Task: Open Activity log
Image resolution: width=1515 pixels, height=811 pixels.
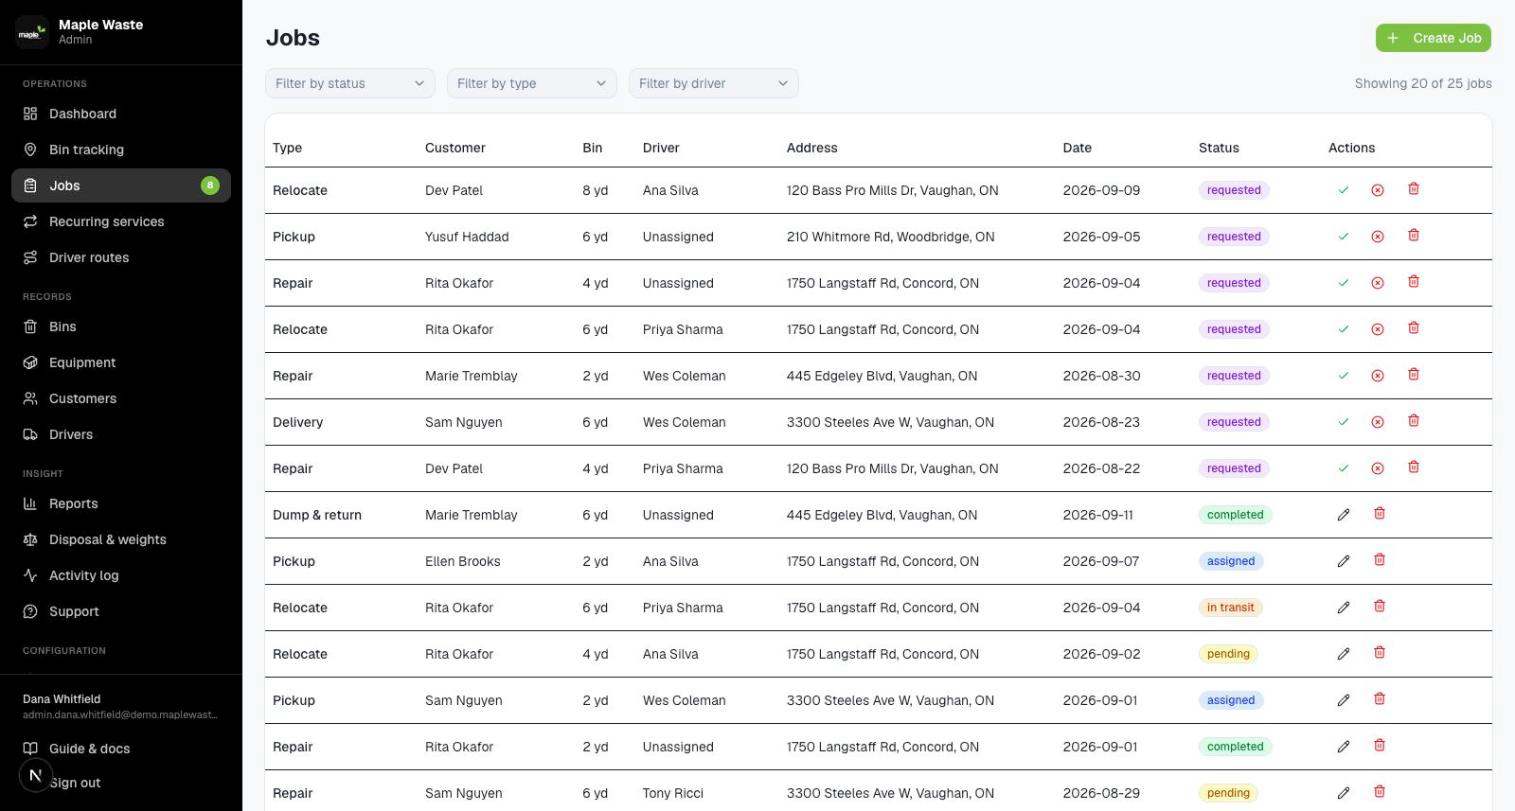Action: [121, 576]
